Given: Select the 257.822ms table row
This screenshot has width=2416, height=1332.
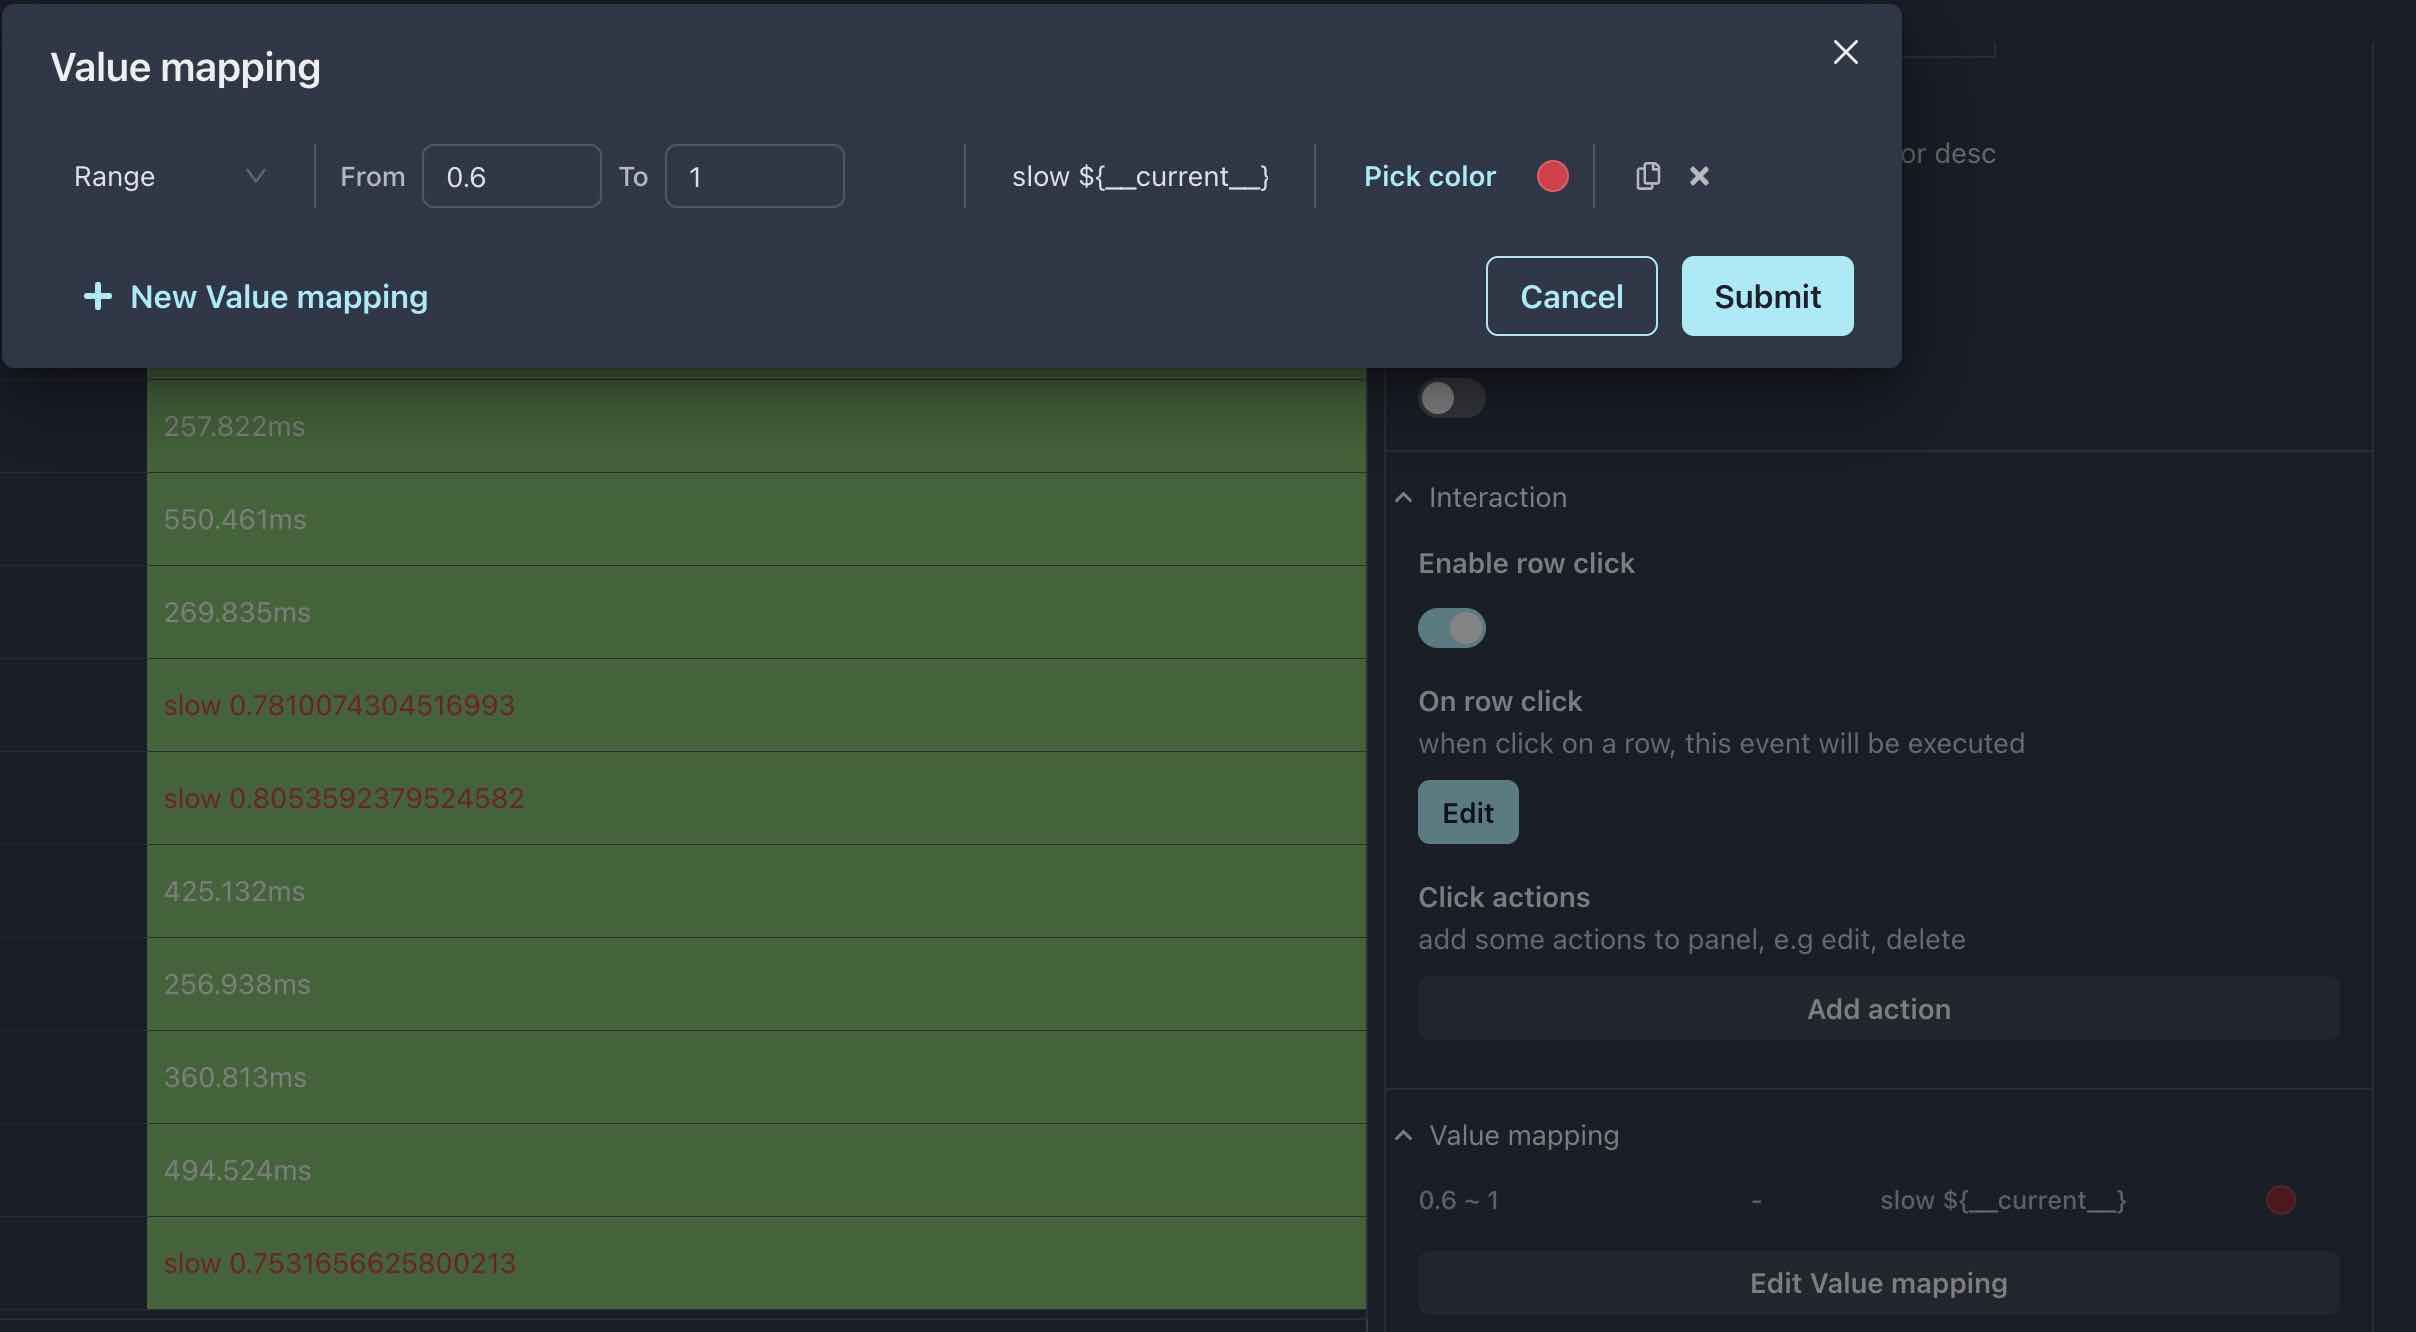Looking at the screenshot, I should point(756,426).
